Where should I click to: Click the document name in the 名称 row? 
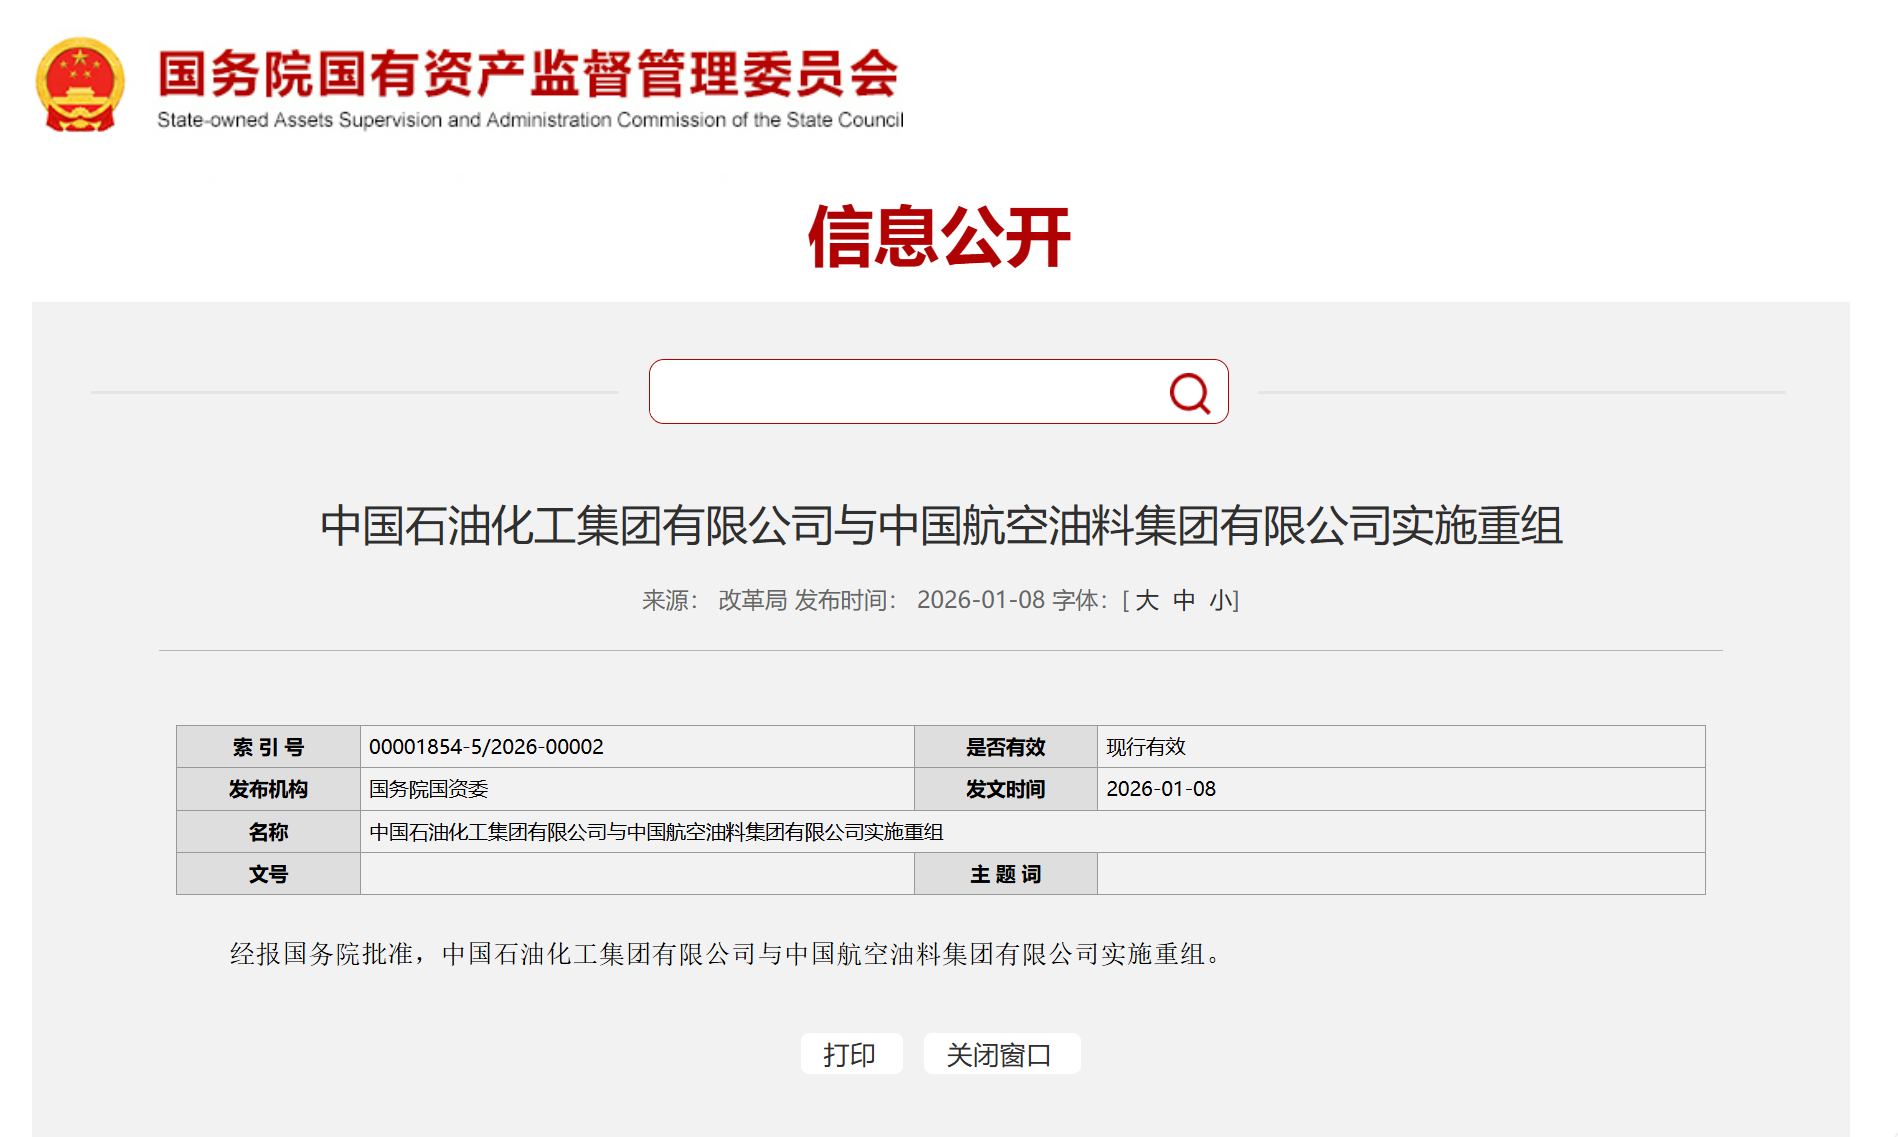[656, 832]
